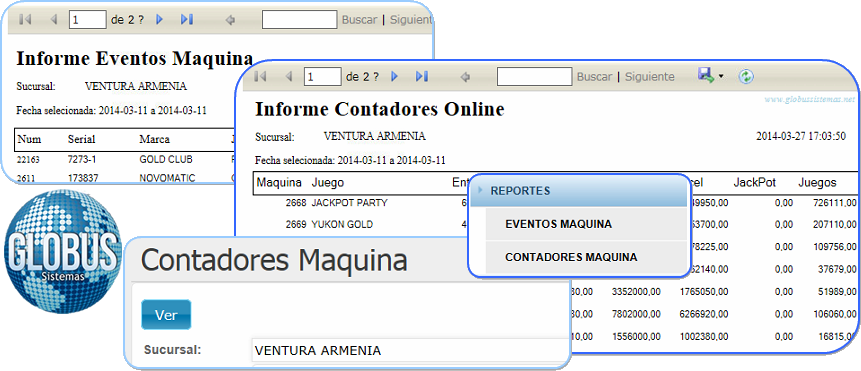Click Siguiente link in Eventos Maquina toolbar
861x371 pixels.
tap(411, 20)
